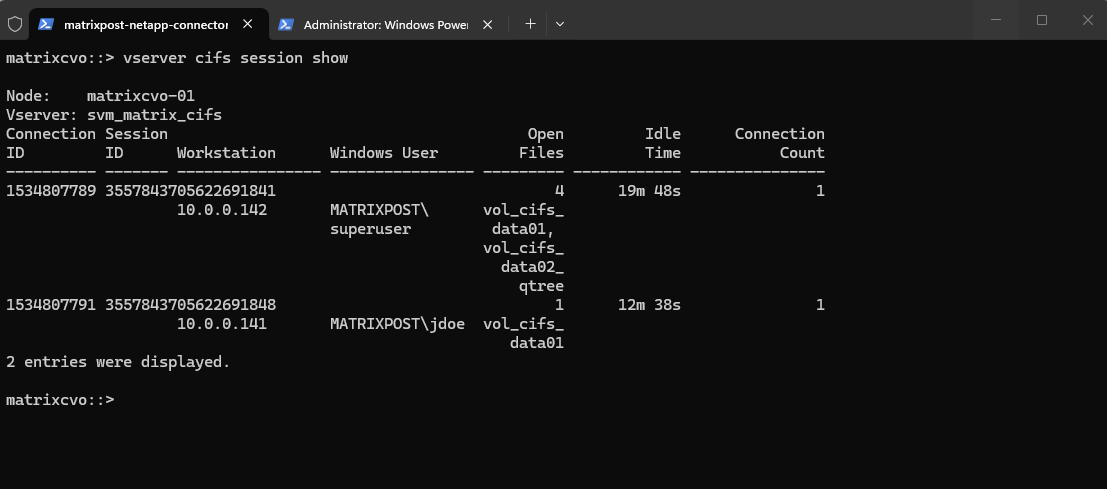This screenshot has height=489, width=1107.
Task: Click workstation address 10.0.0.142
Action: point(222,210)
